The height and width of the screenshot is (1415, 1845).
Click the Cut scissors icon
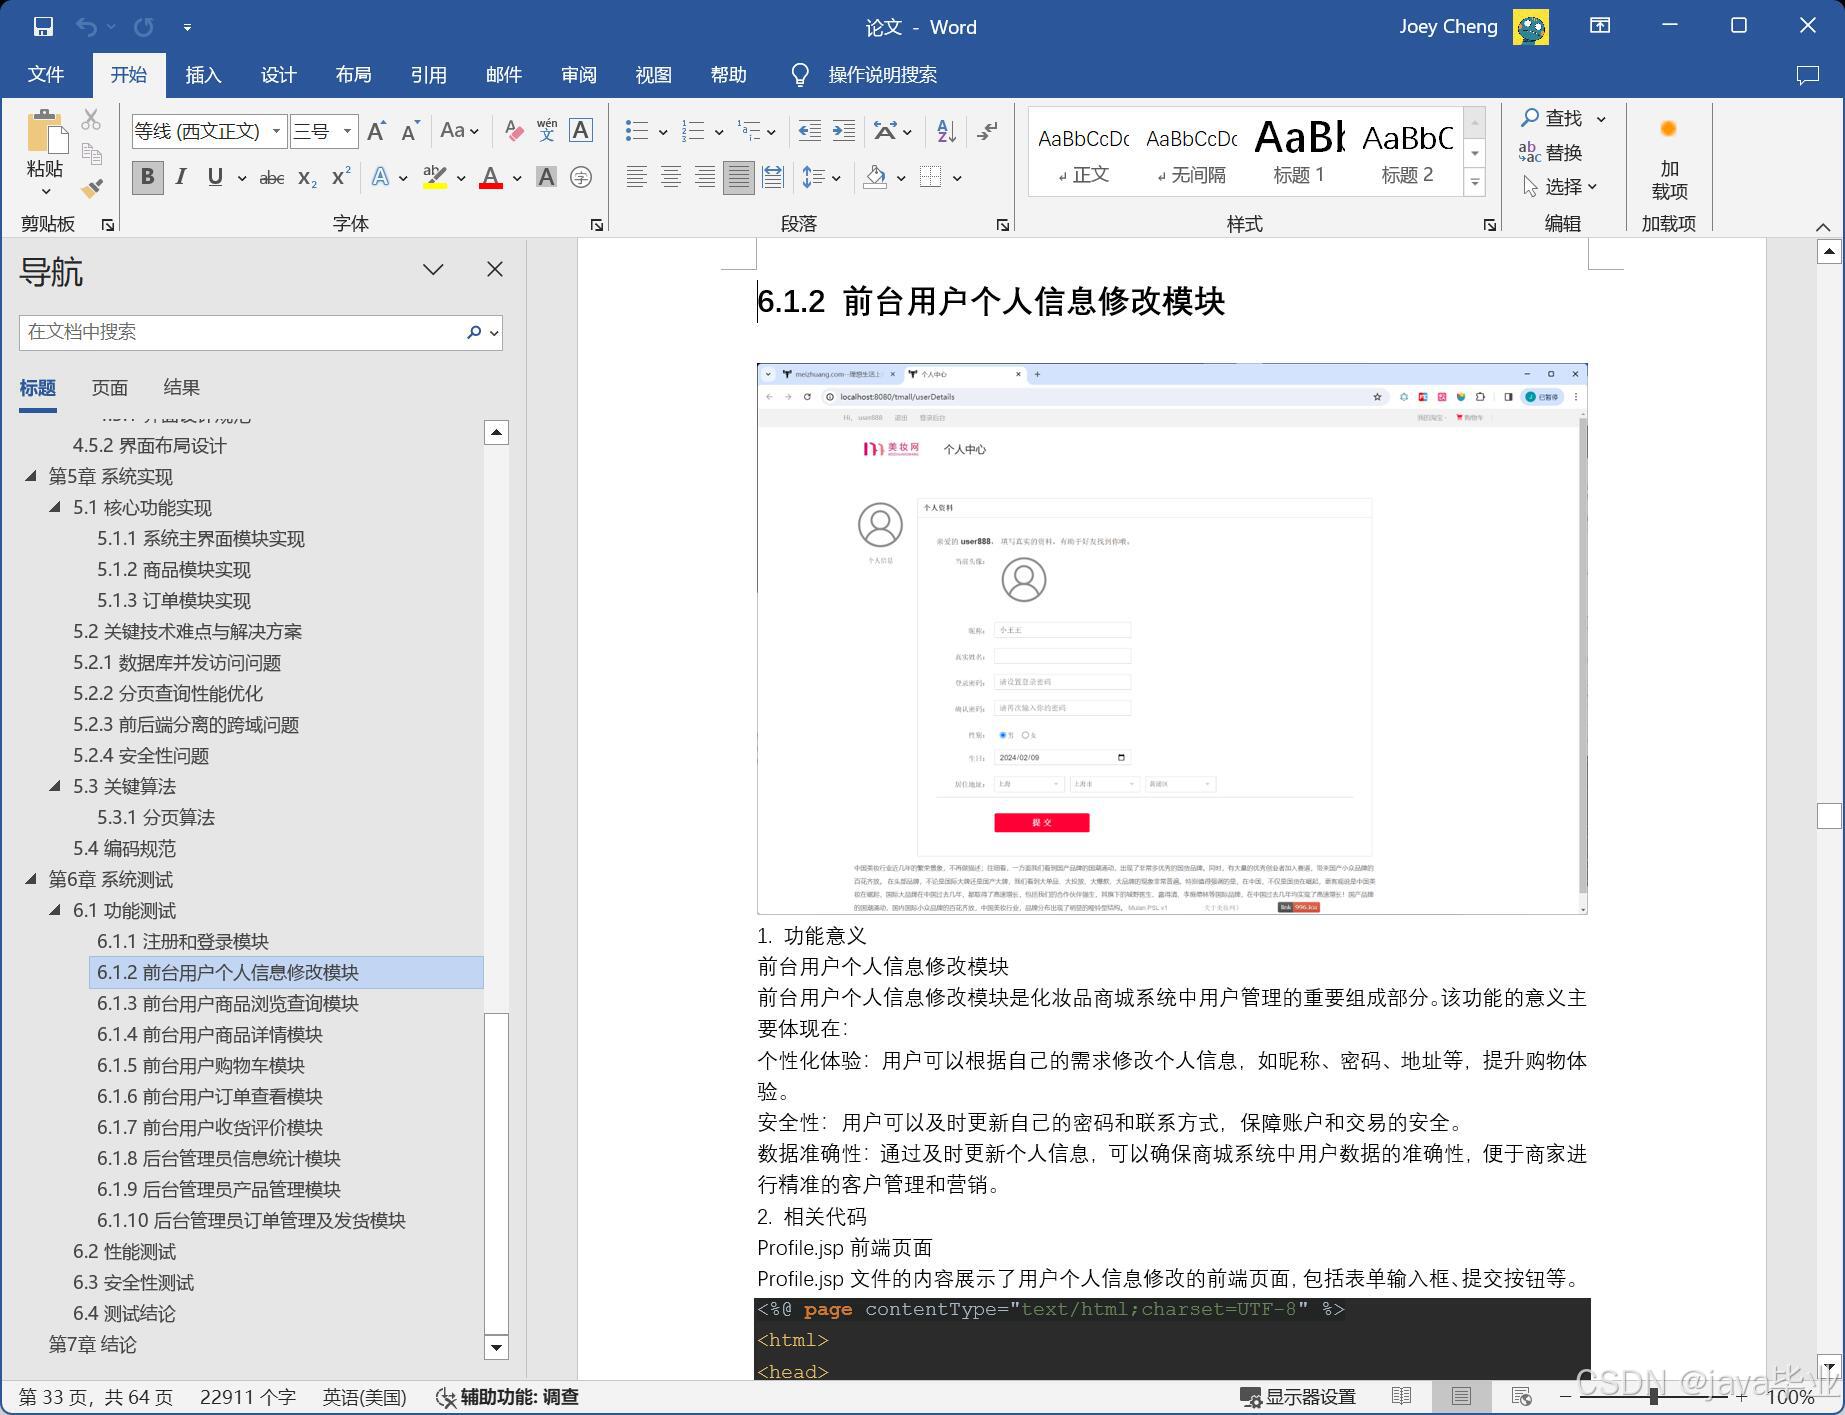(x=91, y=120)
